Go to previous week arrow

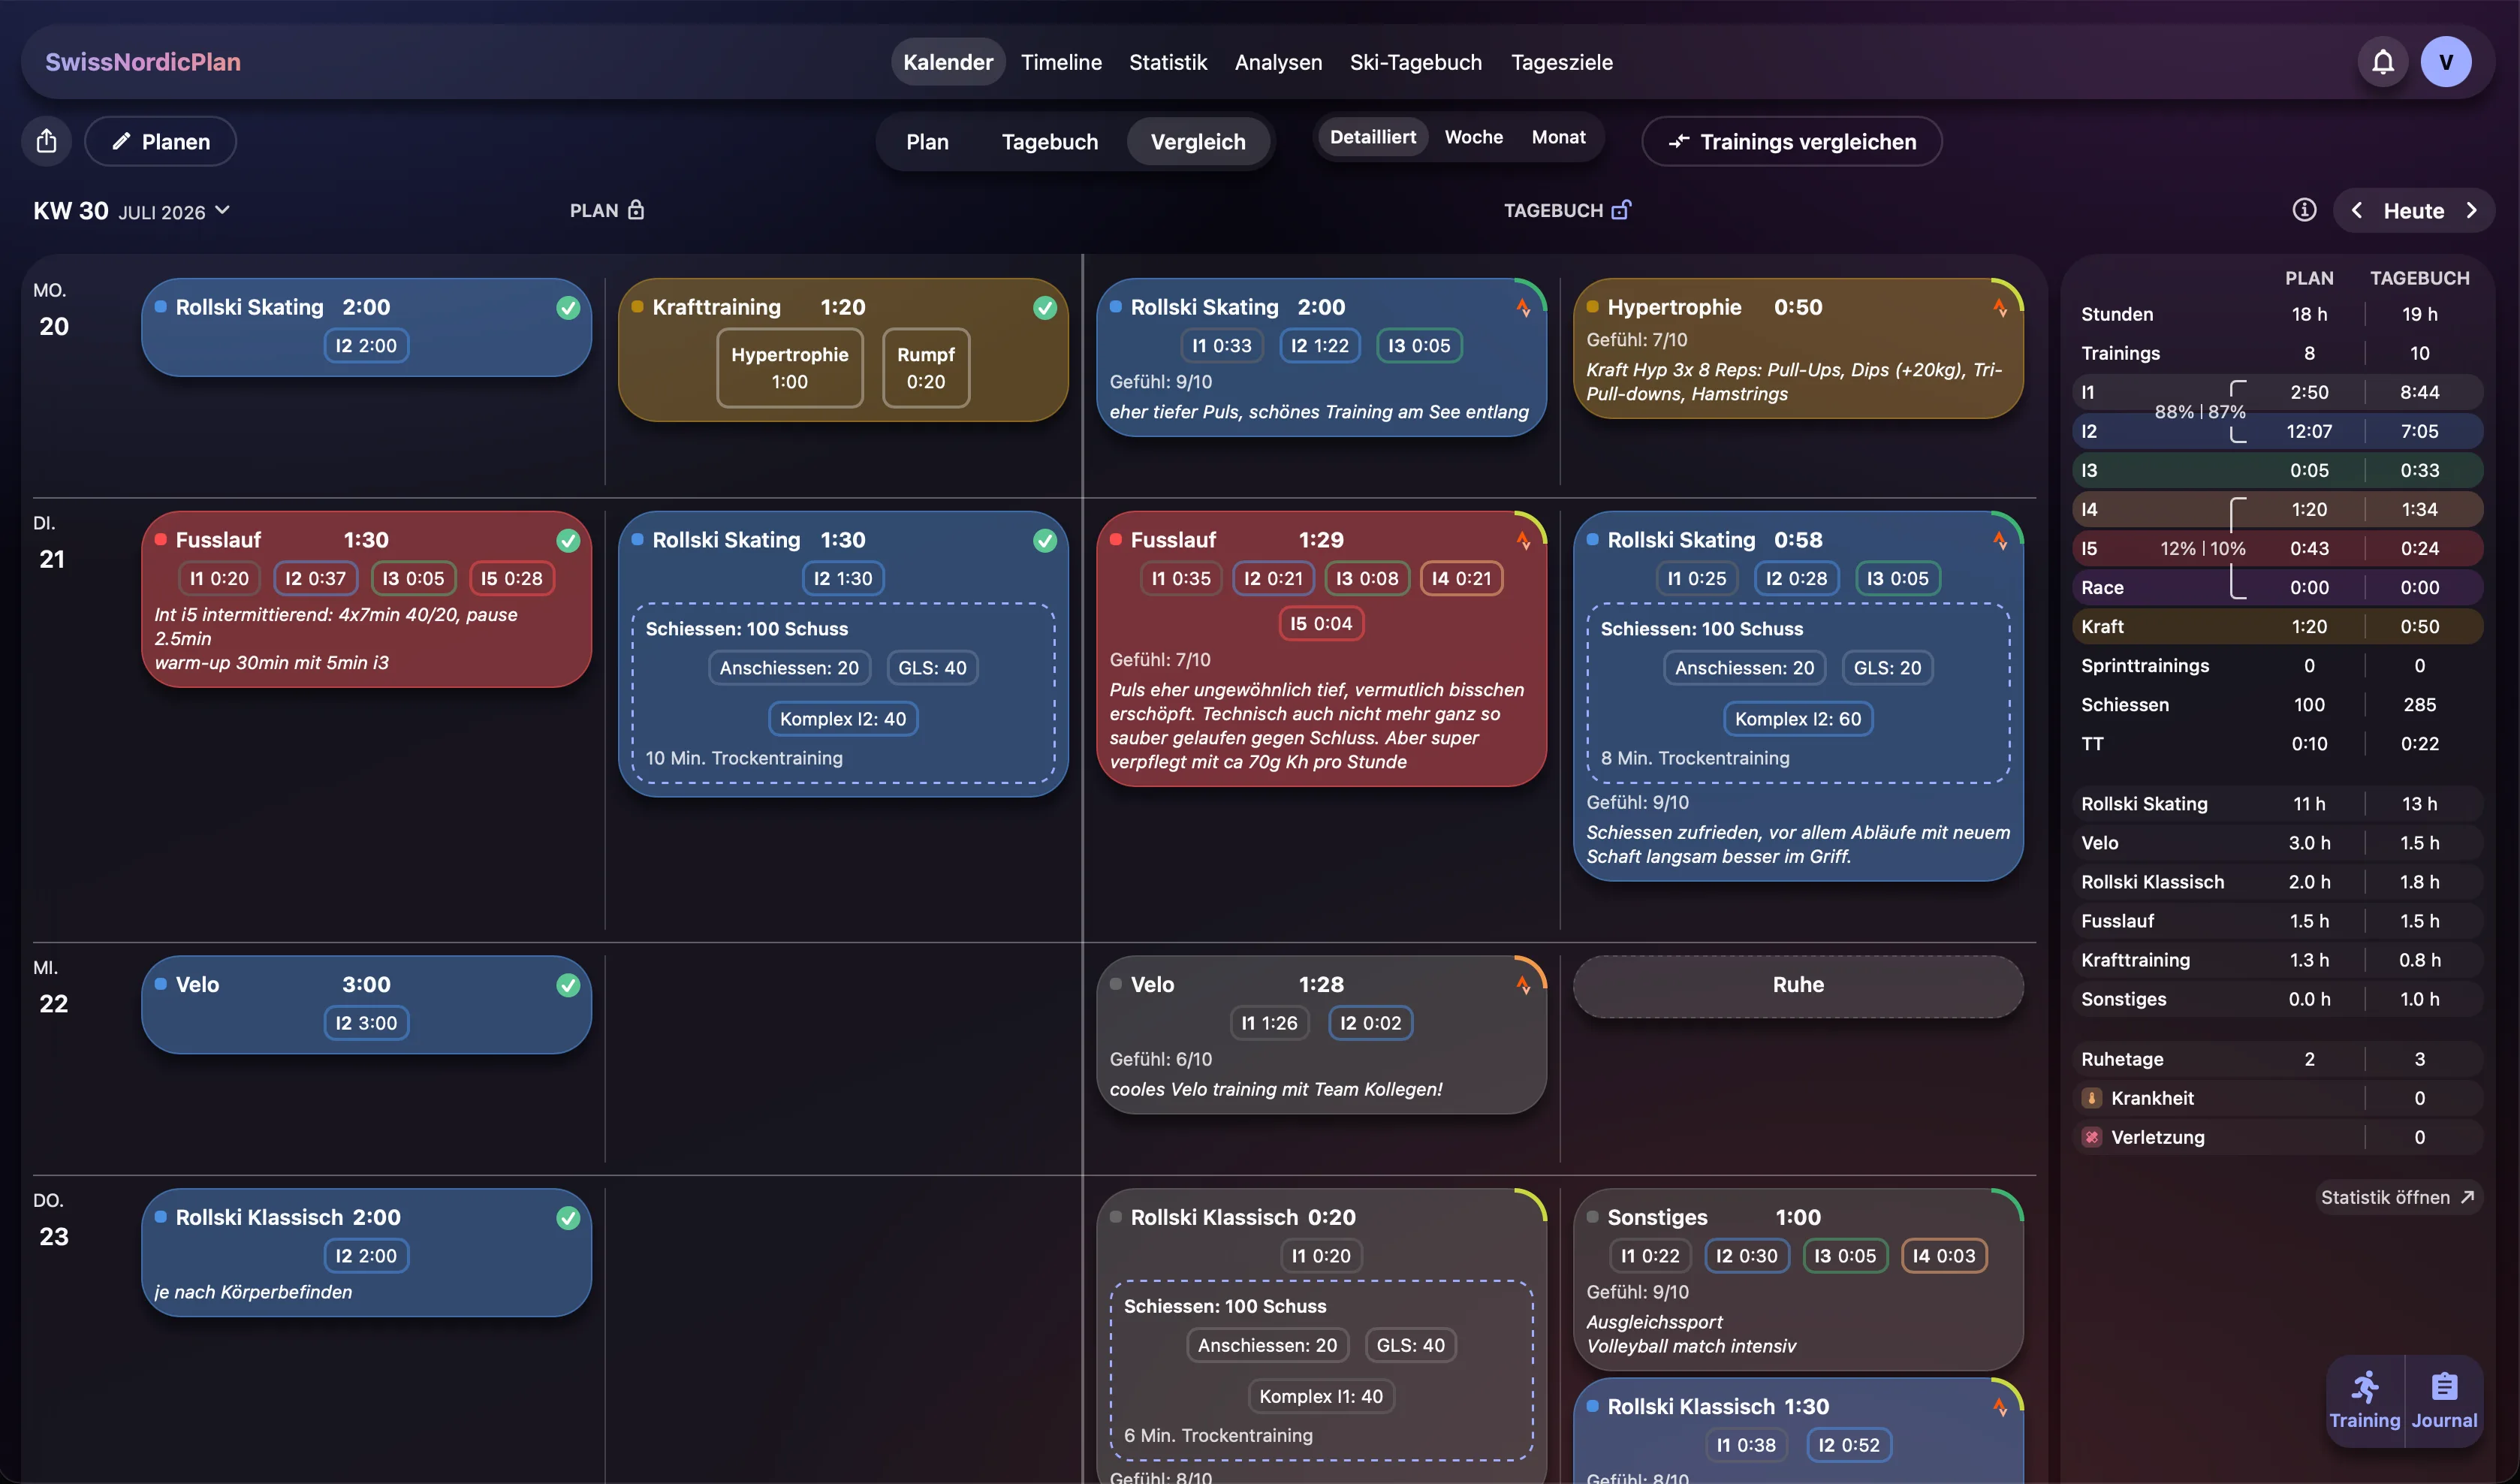[x=2357, y=210]
